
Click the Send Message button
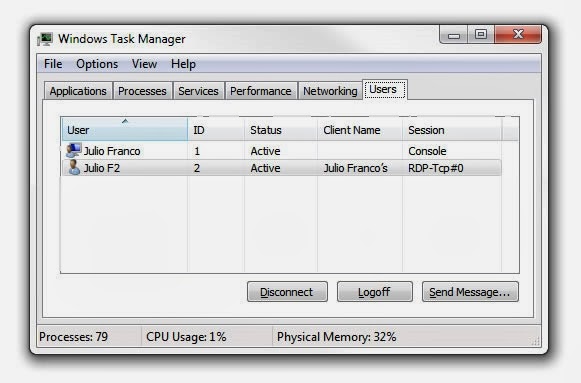(x=470, y=292)
